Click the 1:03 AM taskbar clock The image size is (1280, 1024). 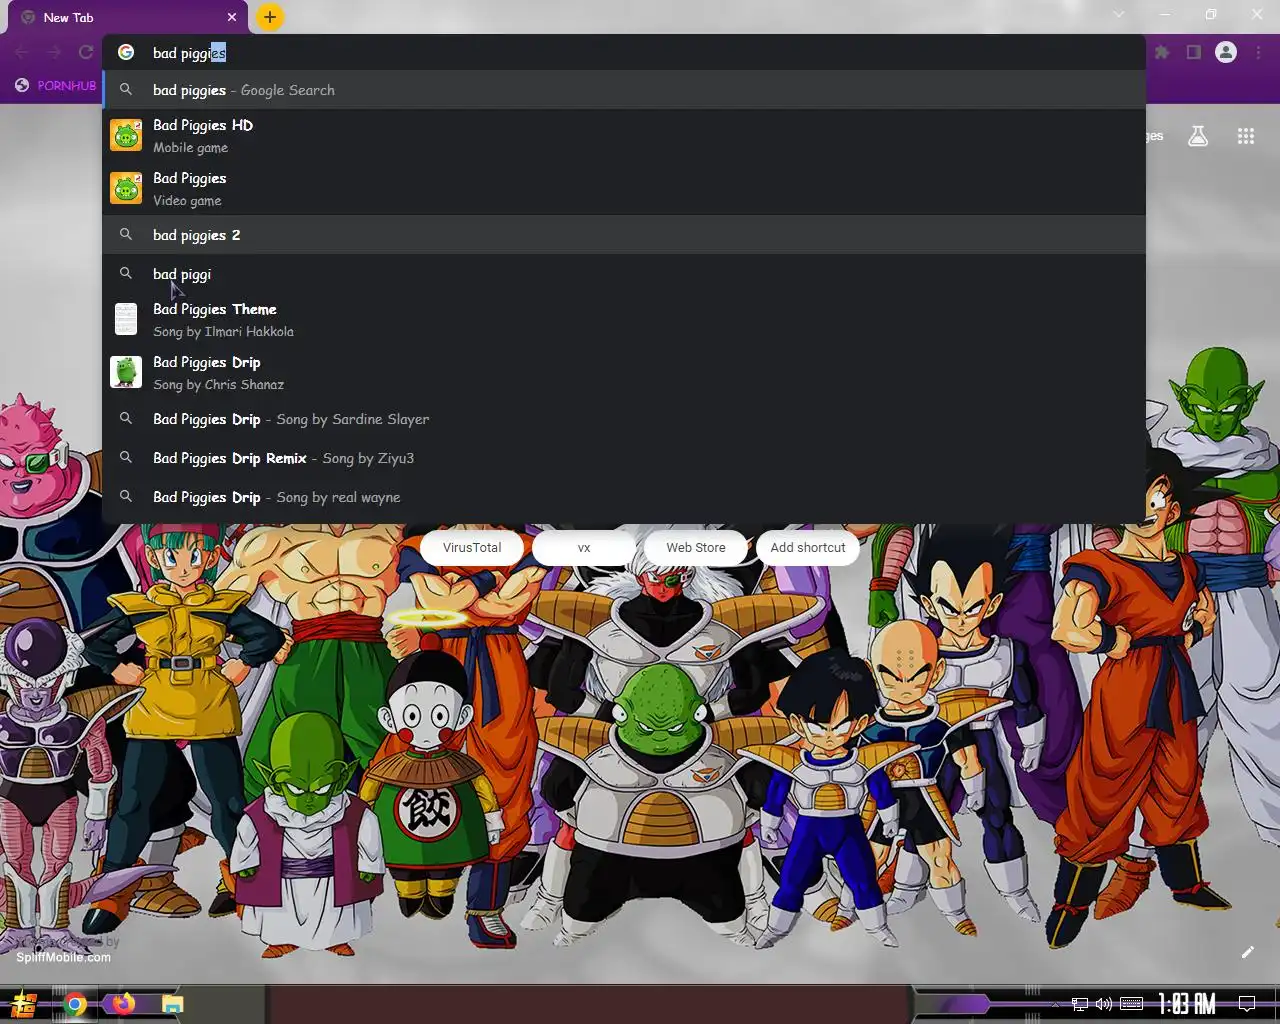point(1187,1003)
